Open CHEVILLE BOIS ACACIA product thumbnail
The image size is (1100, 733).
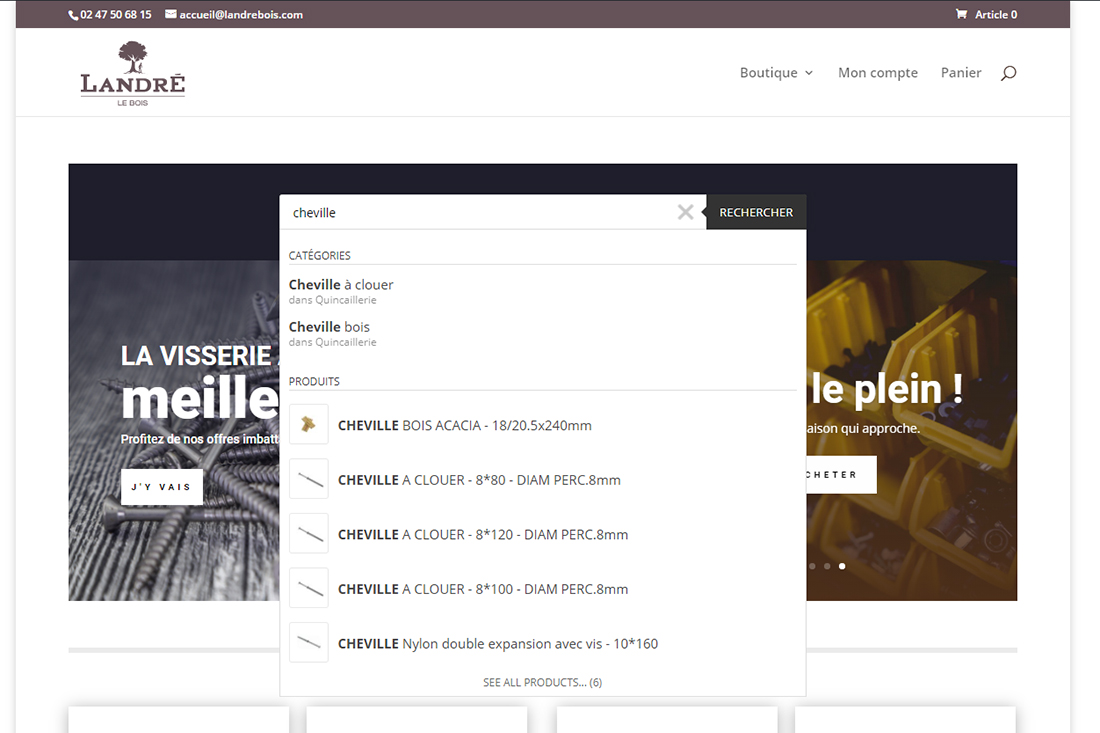coord(309,425)
